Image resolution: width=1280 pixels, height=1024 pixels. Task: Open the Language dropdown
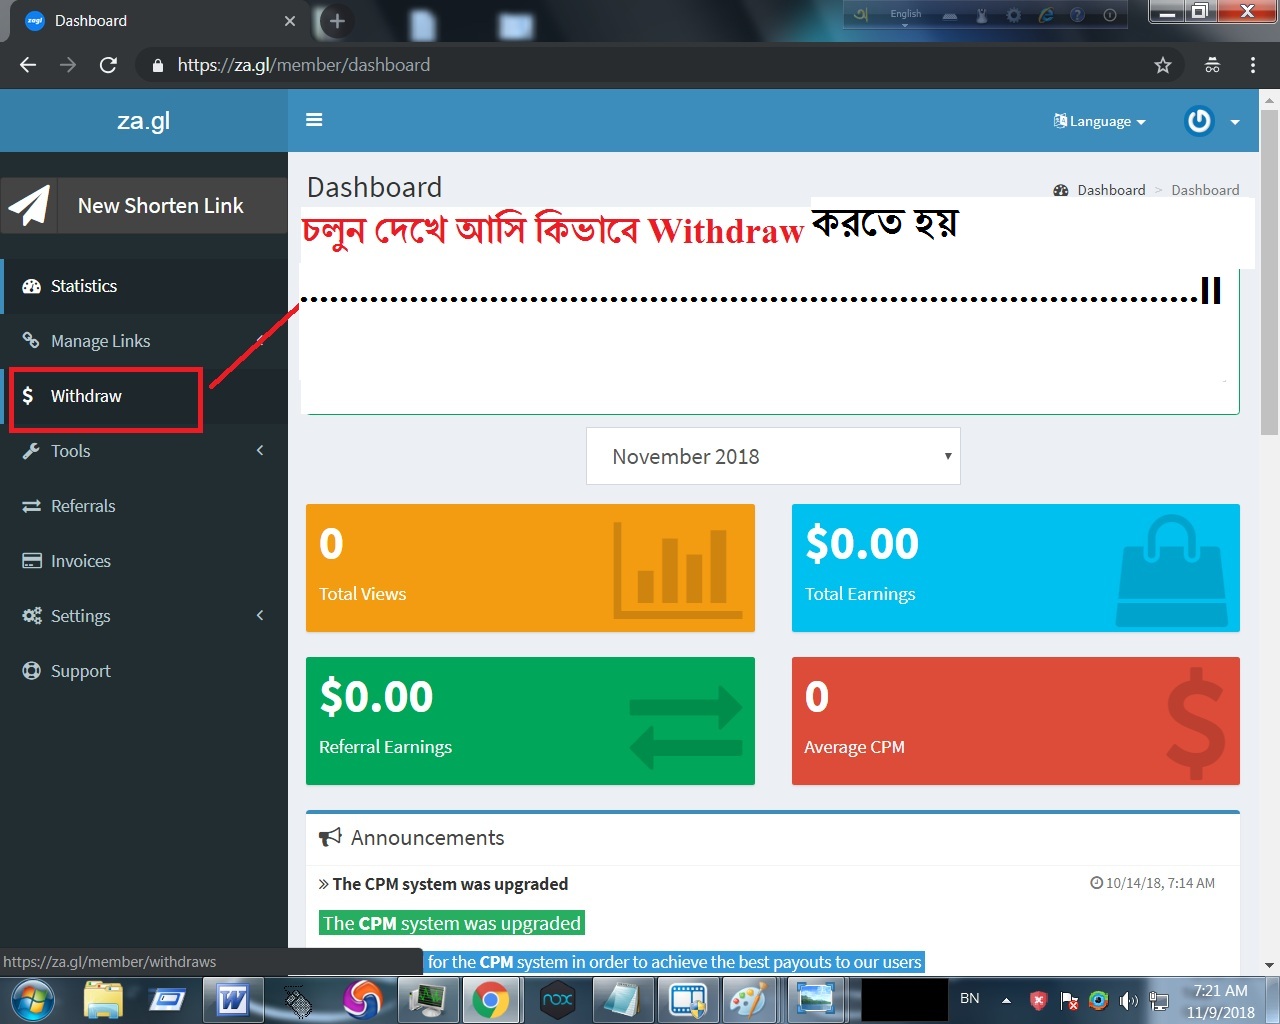pos(1099,121)
